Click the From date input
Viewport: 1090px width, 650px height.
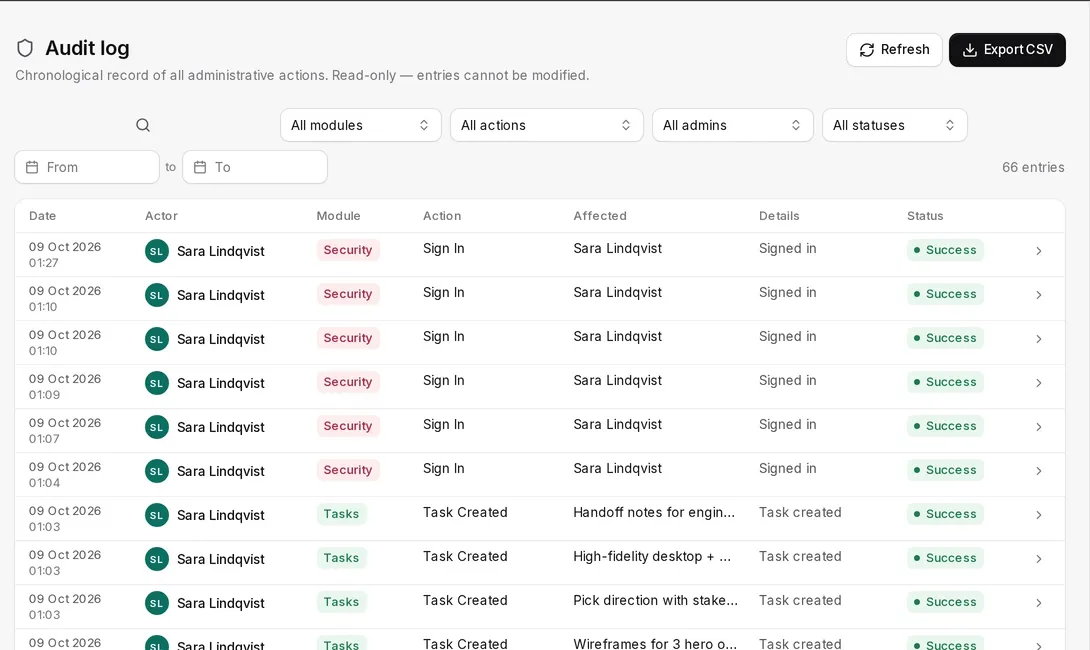tap(87, 167)
